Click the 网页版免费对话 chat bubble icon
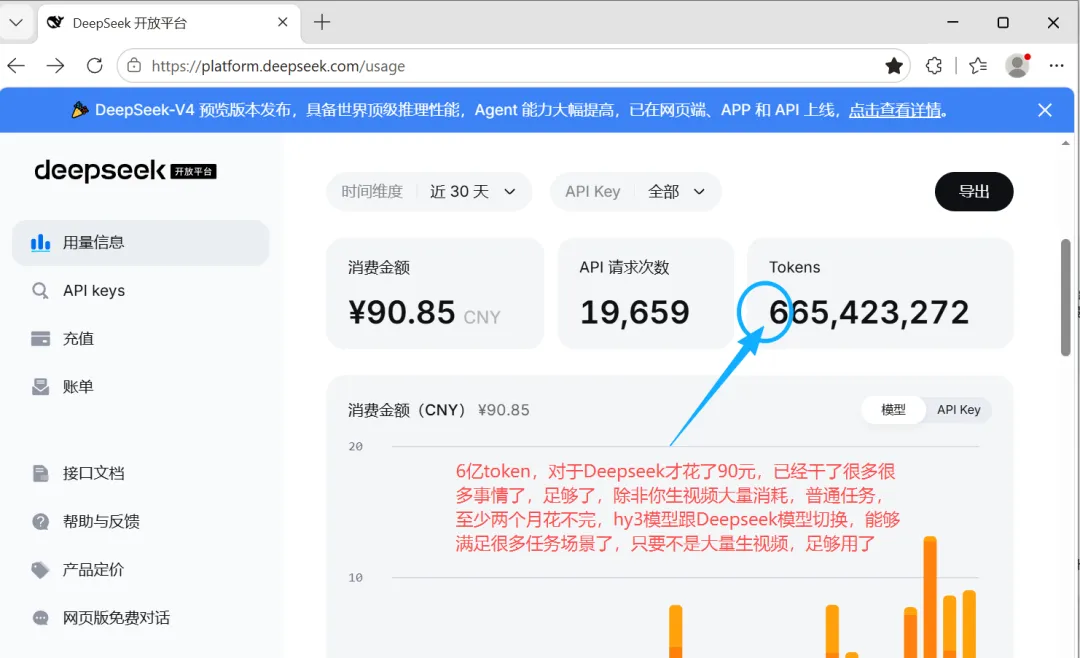Viewport: 1080px width, 658px height. (x=41, y=618)
